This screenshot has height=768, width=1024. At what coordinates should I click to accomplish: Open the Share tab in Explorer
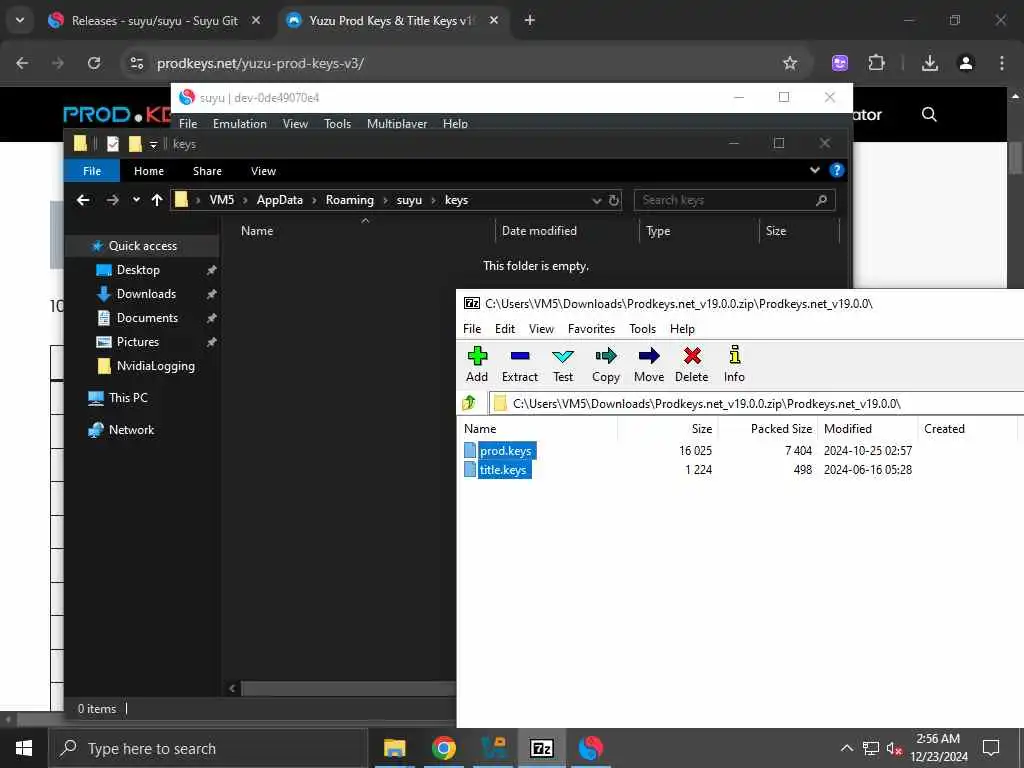pos(207,170)
